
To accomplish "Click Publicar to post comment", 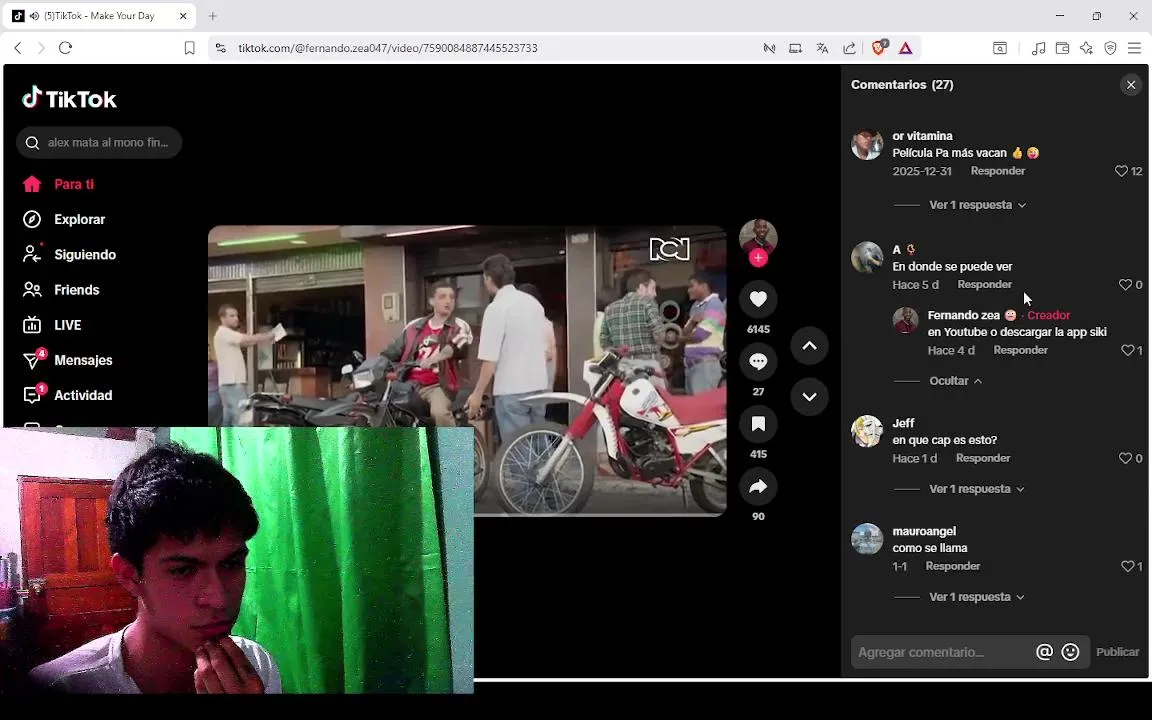I will tap(1117, 652).
